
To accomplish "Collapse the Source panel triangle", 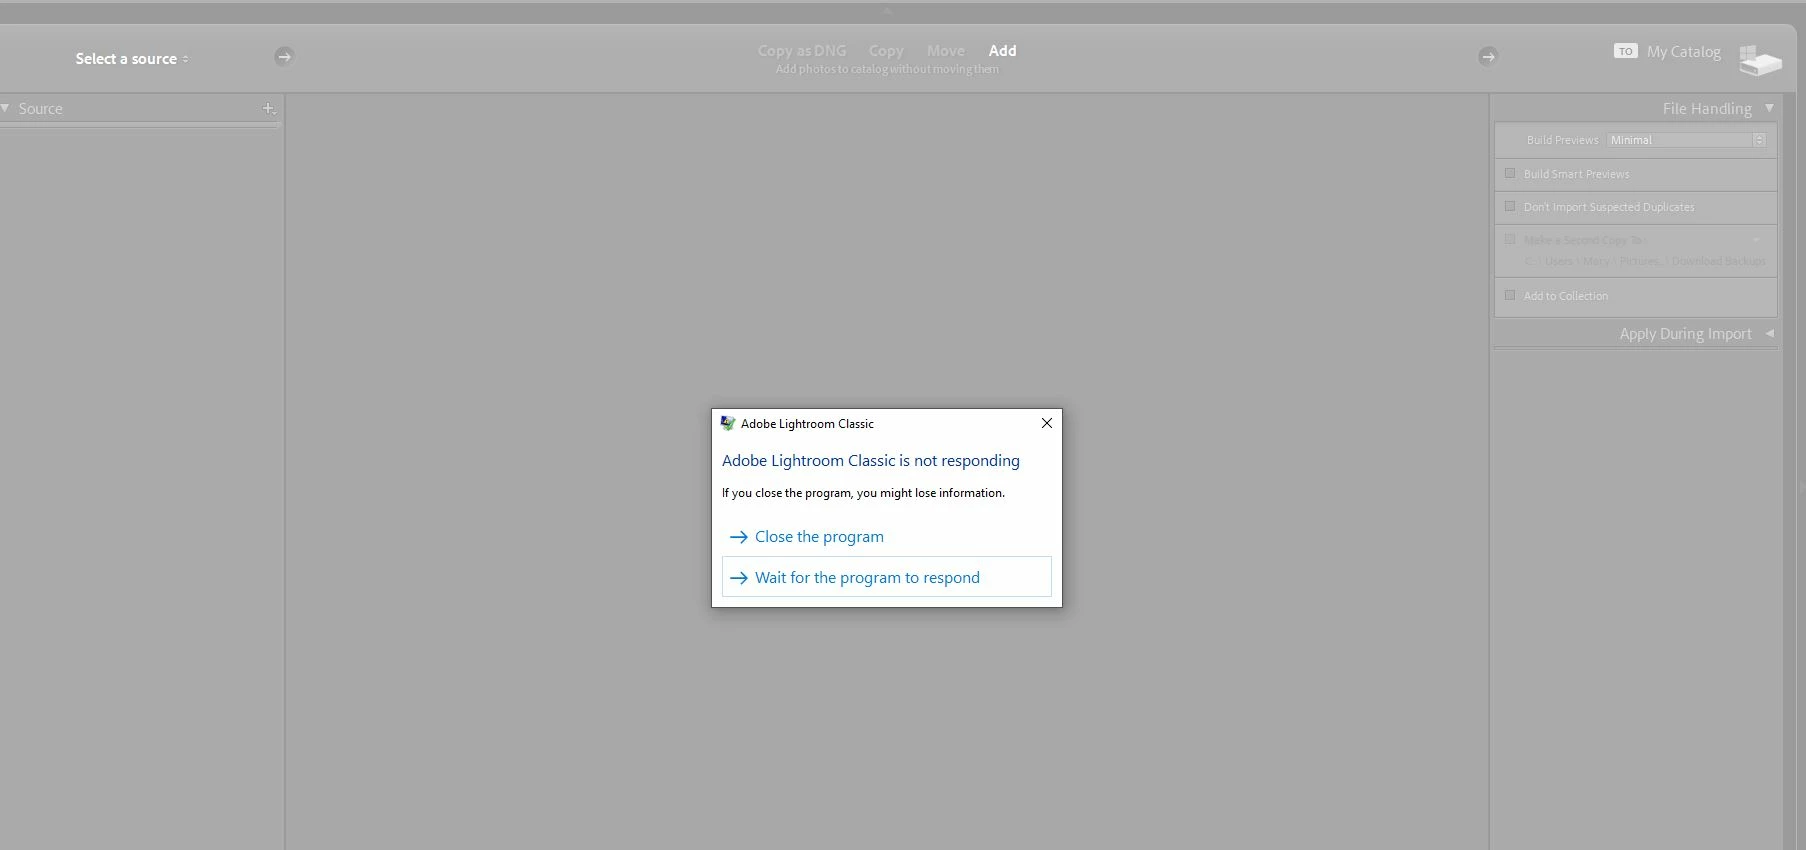I will (5, 108).
